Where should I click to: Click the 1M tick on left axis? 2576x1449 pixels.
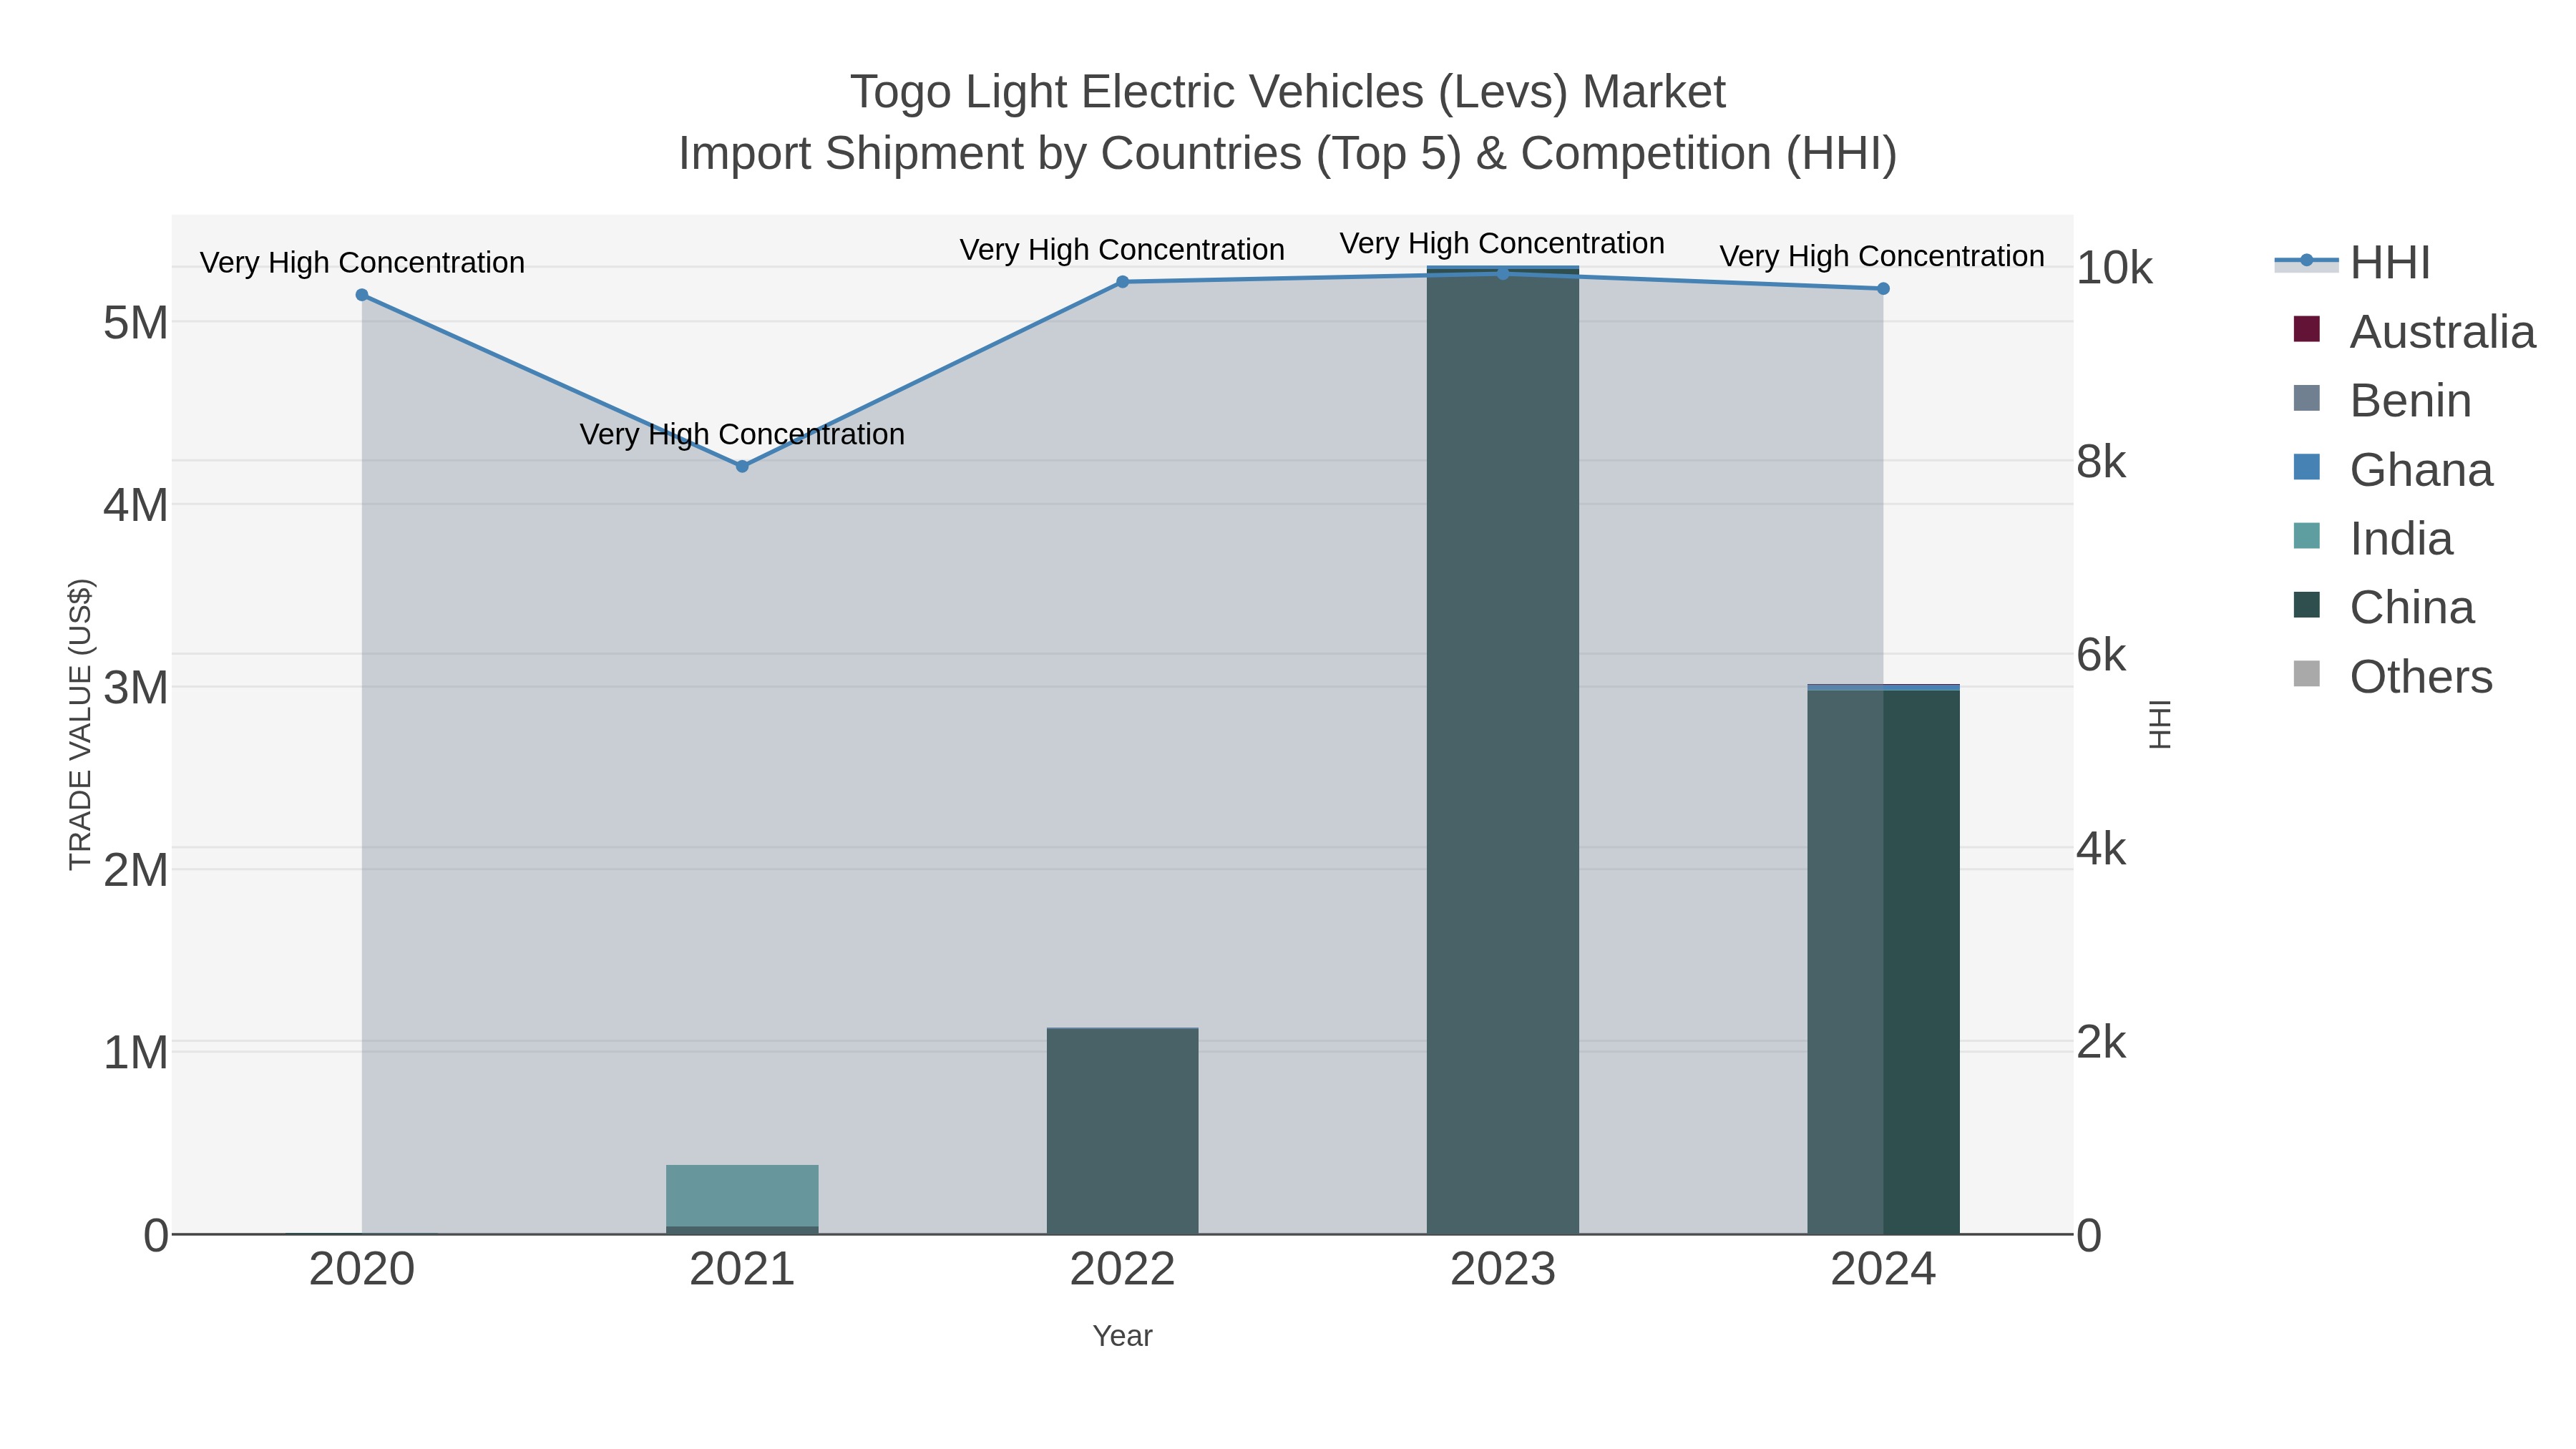136,1053
